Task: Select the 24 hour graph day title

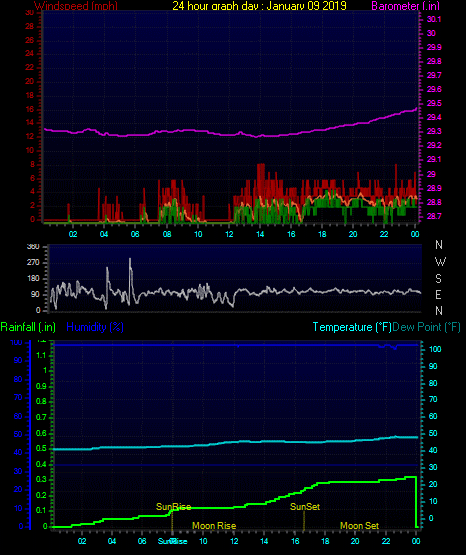Action: (x=259, y=6)
